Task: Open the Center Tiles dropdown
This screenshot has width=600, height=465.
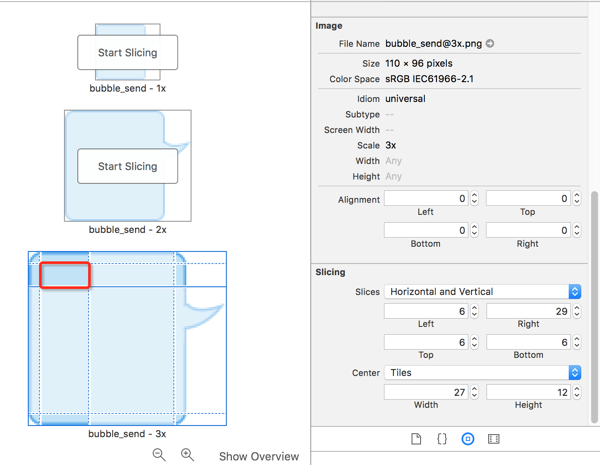Action: tap(483, 372)
